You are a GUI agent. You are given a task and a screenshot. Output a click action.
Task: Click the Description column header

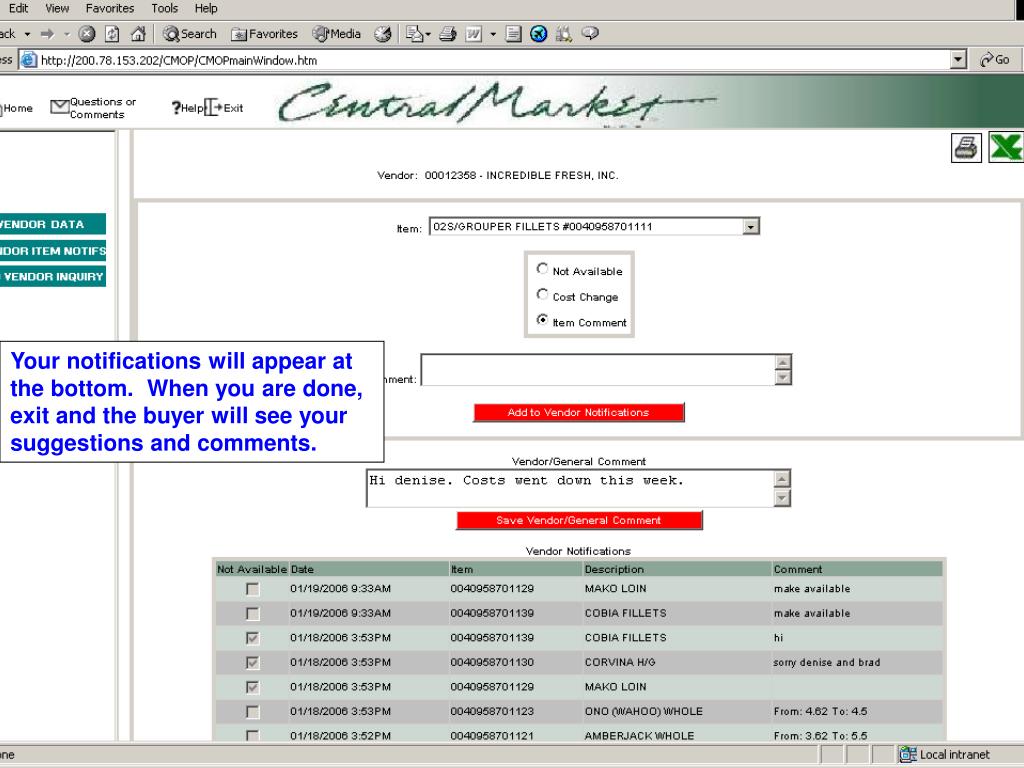coord(614,569)
